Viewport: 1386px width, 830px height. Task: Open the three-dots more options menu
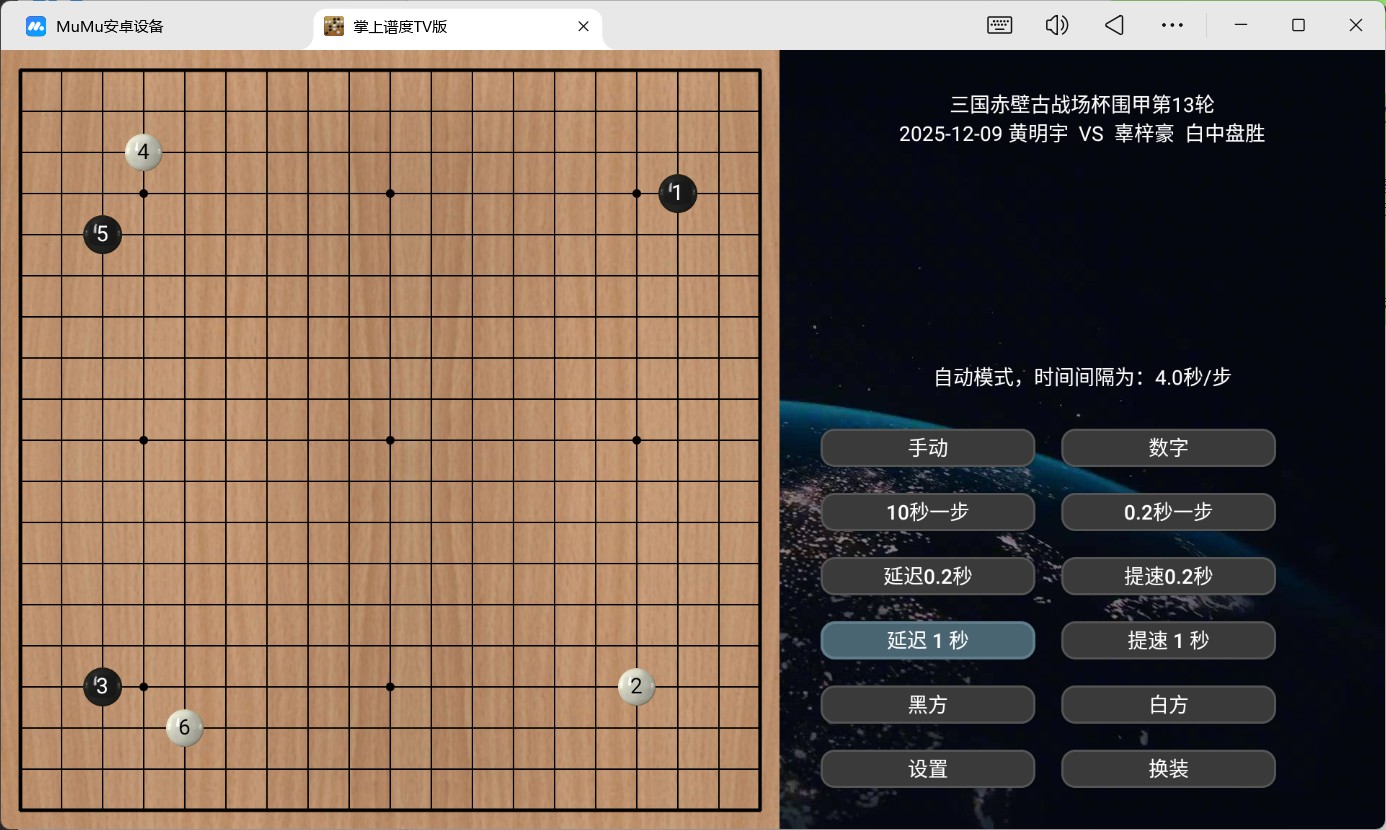tap(1172, 26)
